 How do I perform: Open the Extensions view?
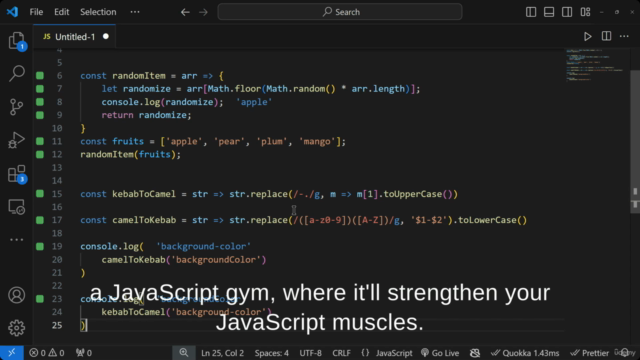point(17,174)
